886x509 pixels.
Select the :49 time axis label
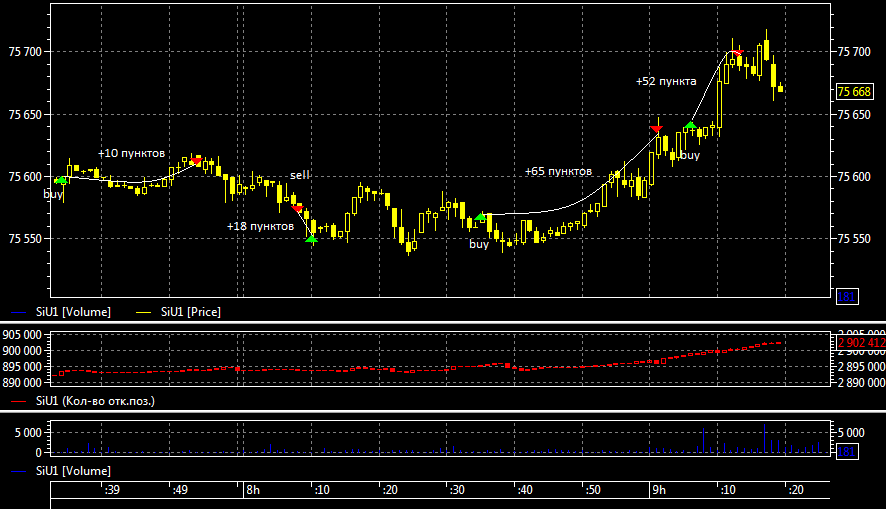180,490
